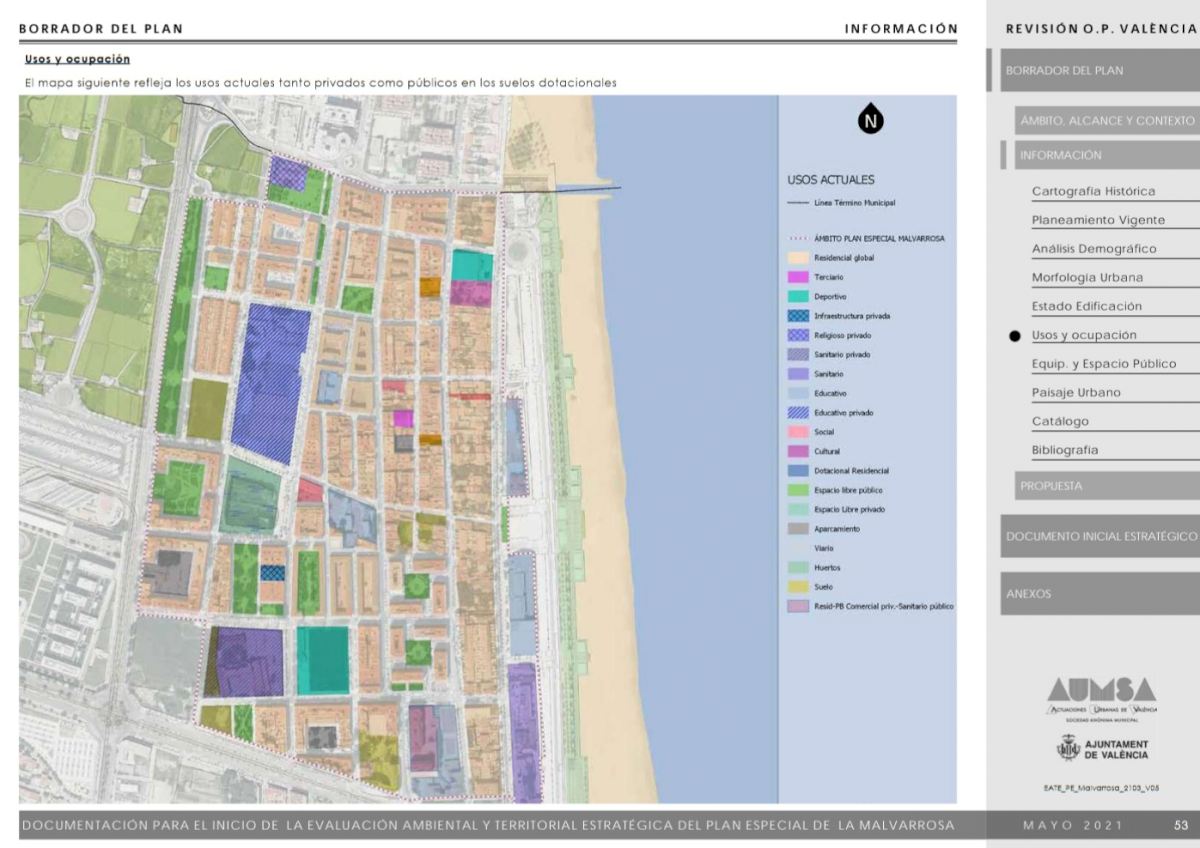This screenshot has width=1200, height=848.
Task: Go to Planeamiento Vigente page
Action: [x=1098, y=221]
